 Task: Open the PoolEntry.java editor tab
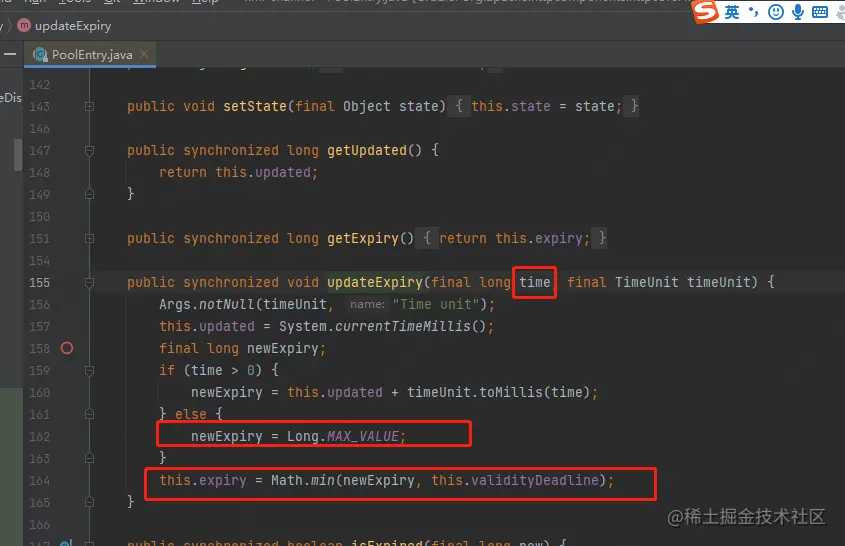[90, 54]
